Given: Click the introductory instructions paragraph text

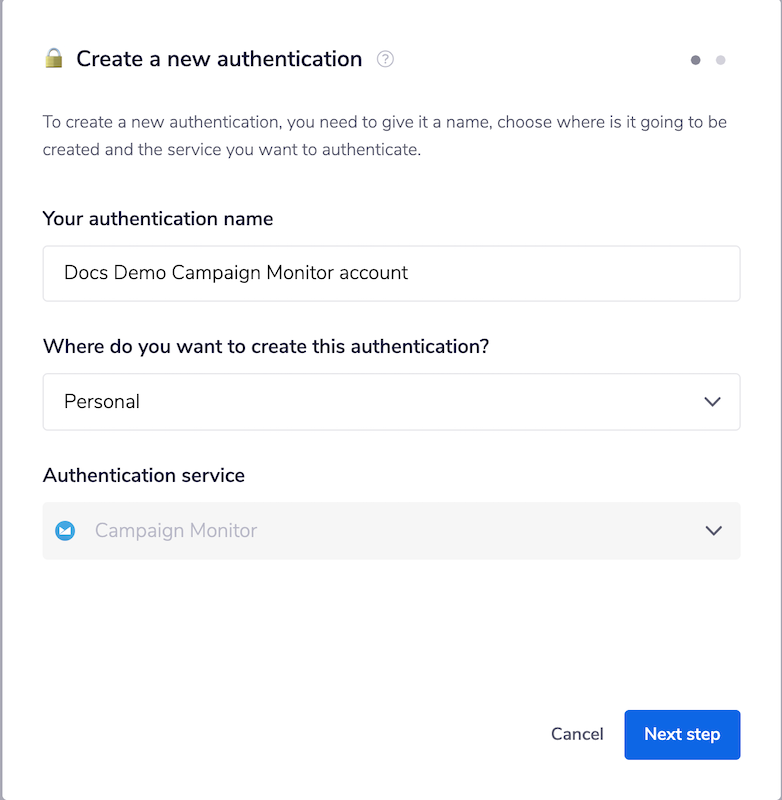Looking at the screenshot, I should (x=390, y=135).
